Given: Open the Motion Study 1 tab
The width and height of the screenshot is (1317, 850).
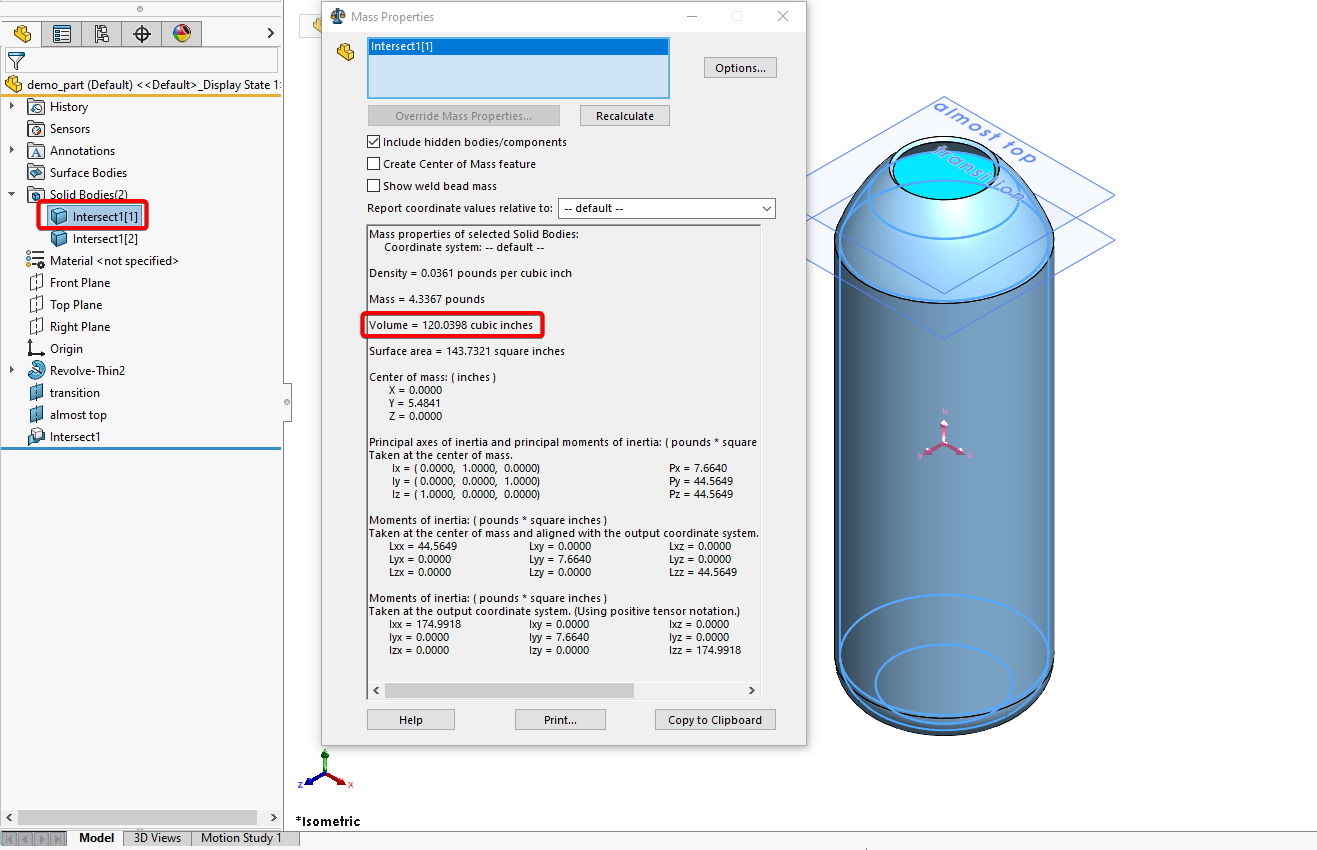Looking at the screenshot, I should pos(241,838).
